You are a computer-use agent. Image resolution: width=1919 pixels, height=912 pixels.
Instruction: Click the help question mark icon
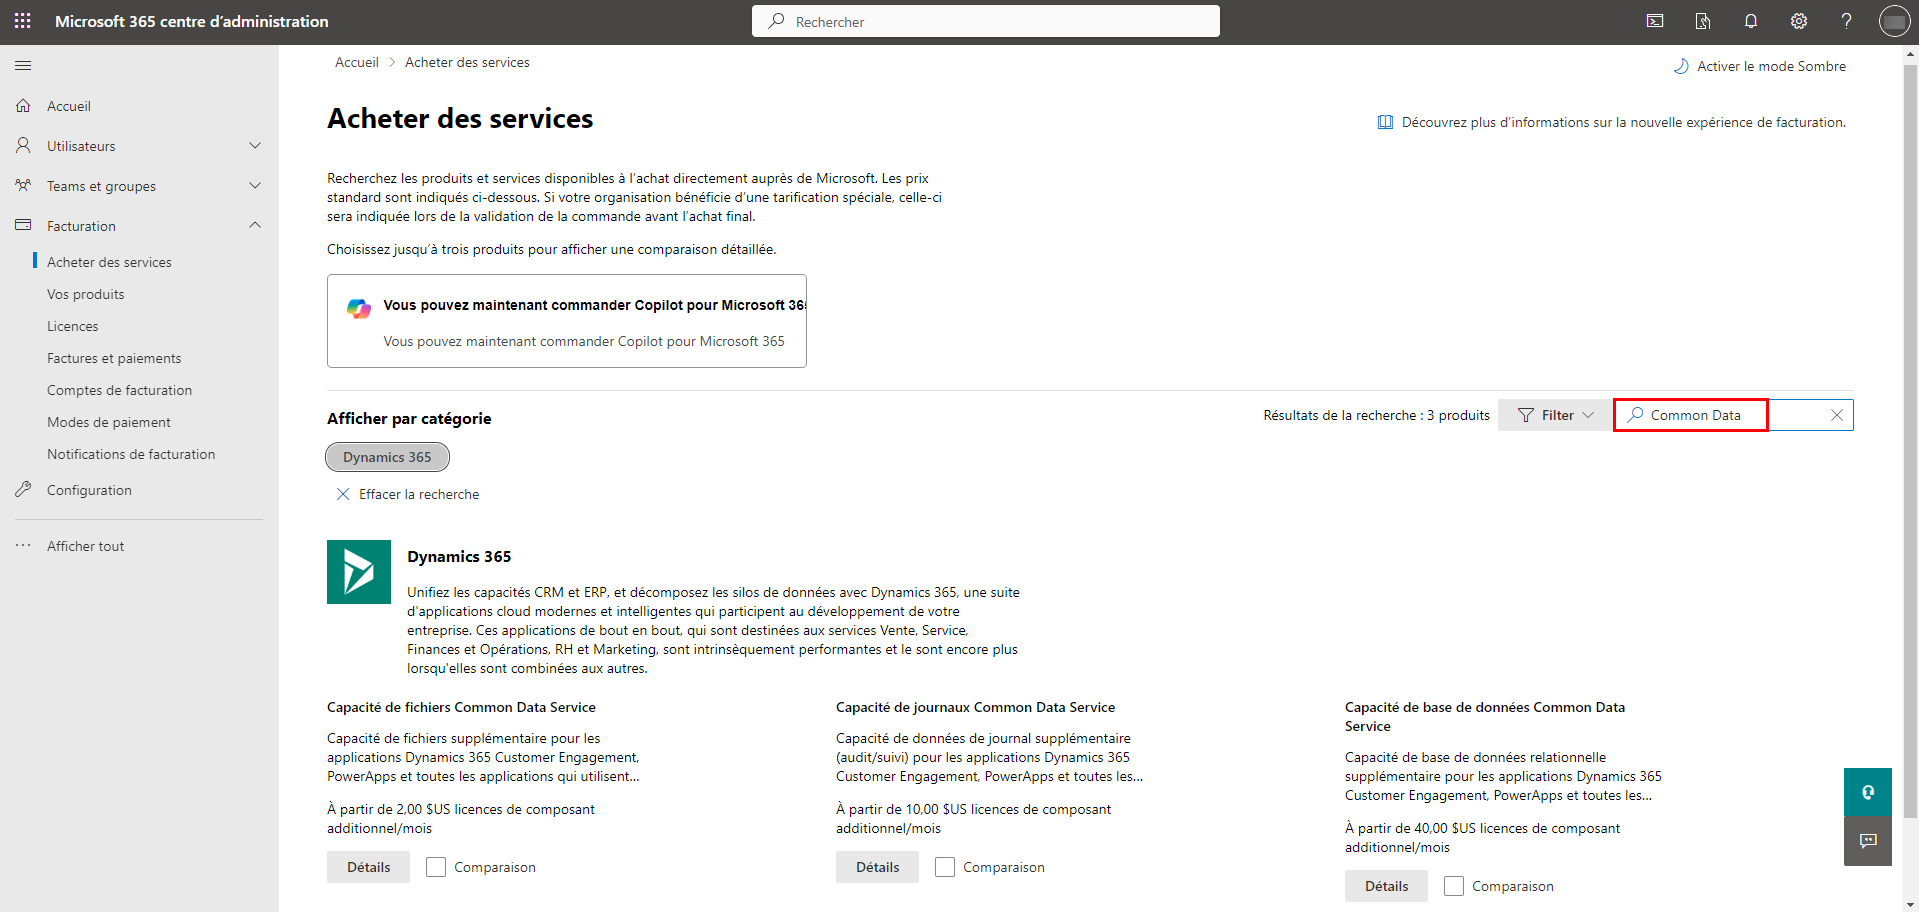[1847, 21]
